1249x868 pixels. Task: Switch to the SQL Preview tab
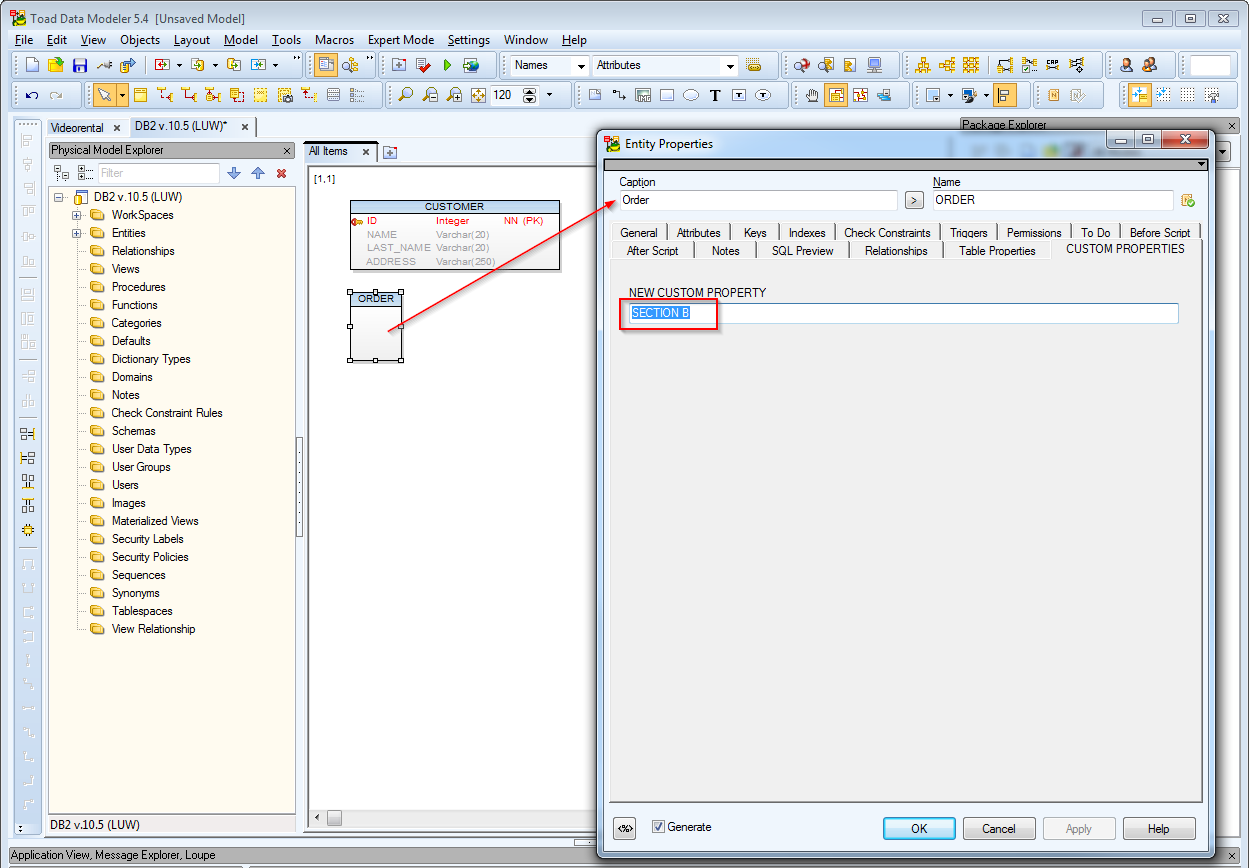tap(802, 251)
